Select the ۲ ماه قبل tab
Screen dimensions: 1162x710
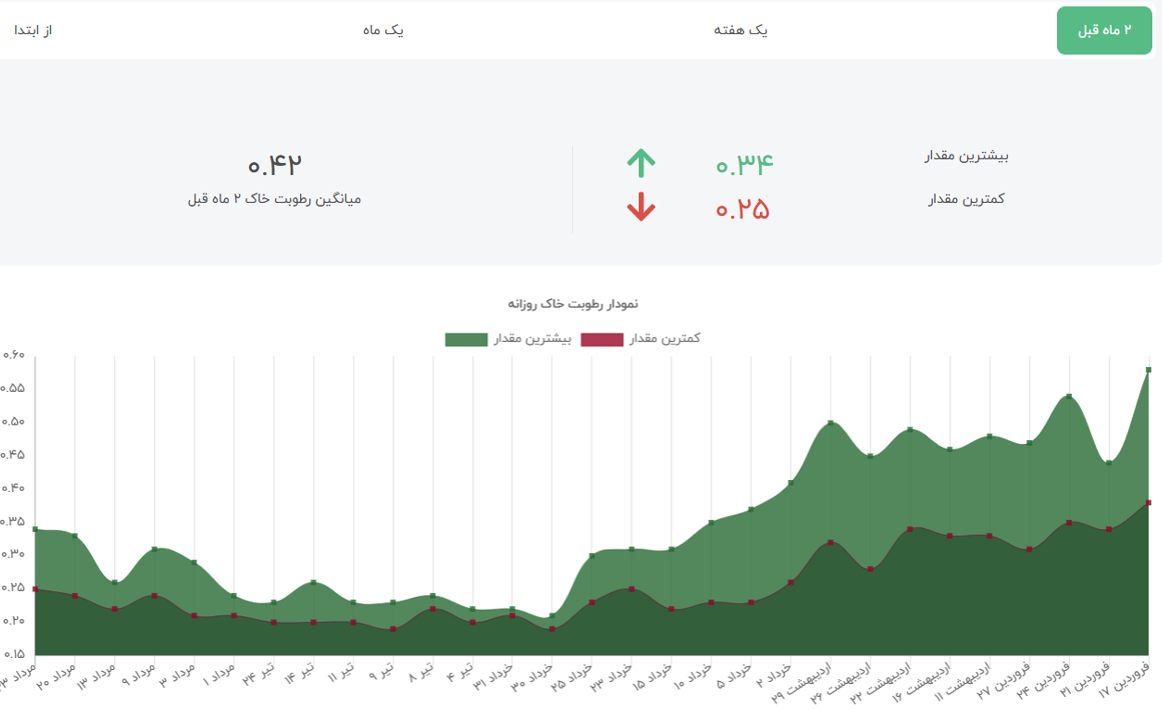tap(1104, 30)
